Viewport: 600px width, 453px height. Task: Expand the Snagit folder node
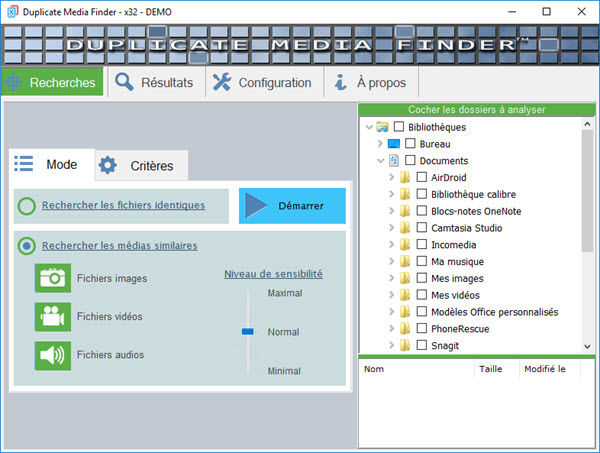(391, 345)
